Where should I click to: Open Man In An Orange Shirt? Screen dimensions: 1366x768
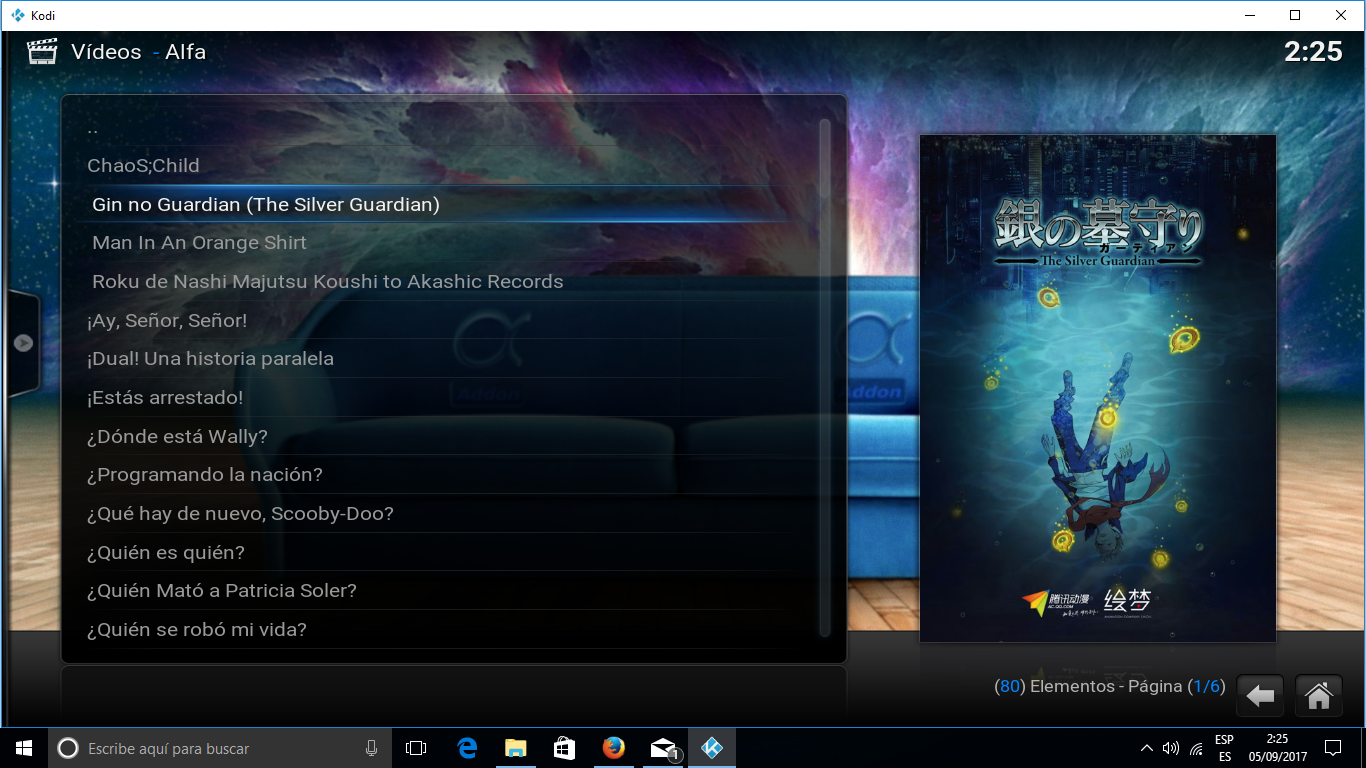pyautogui.click(x=440, y=243)
